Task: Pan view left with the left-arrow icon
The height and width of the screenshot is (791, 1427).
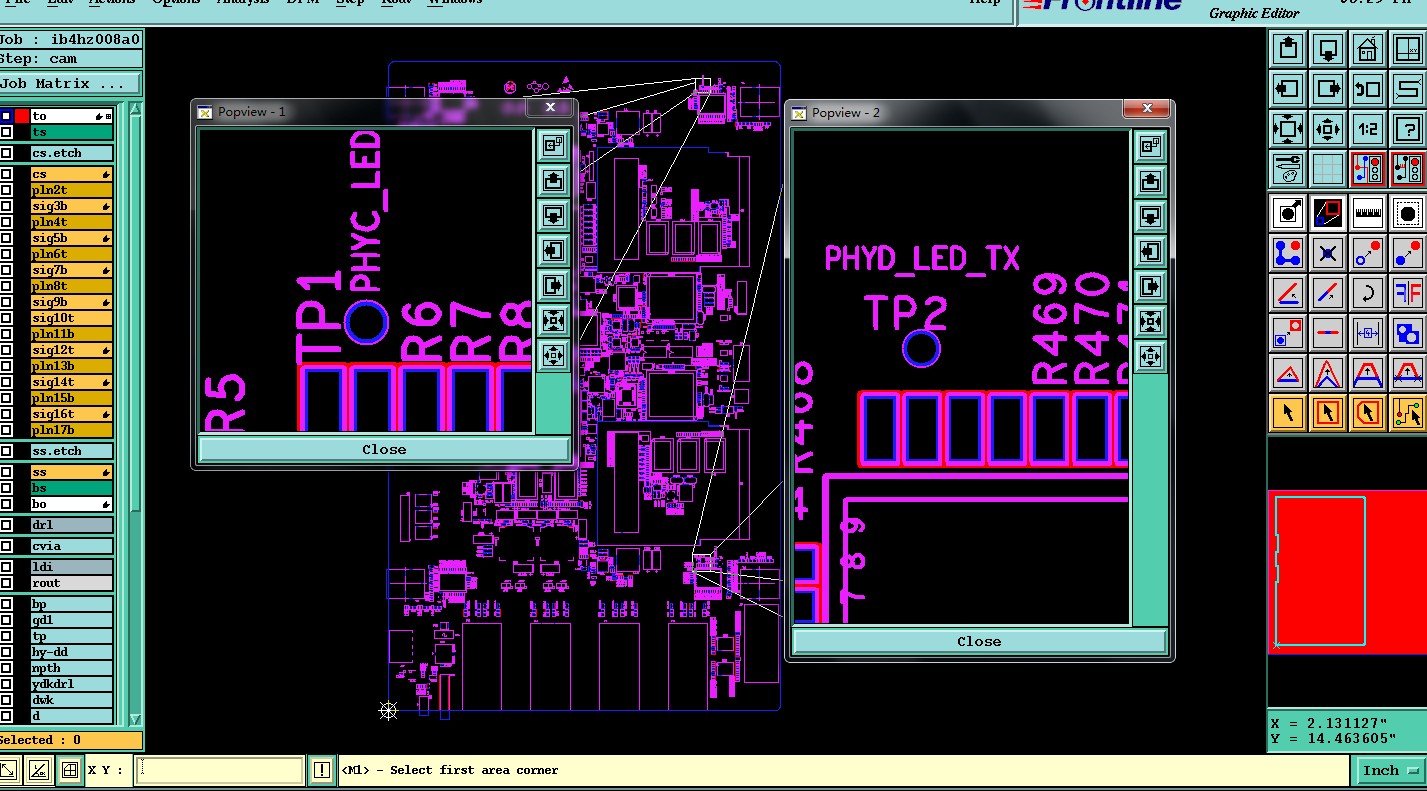Action: [x=1288, y=89]
